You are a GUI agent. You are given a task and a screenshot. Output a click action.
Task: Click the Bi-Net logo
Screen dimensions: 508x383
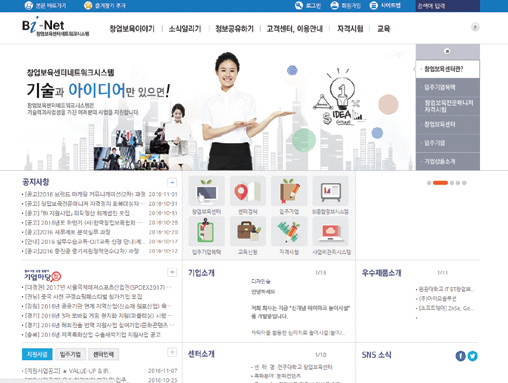point(55,27)
